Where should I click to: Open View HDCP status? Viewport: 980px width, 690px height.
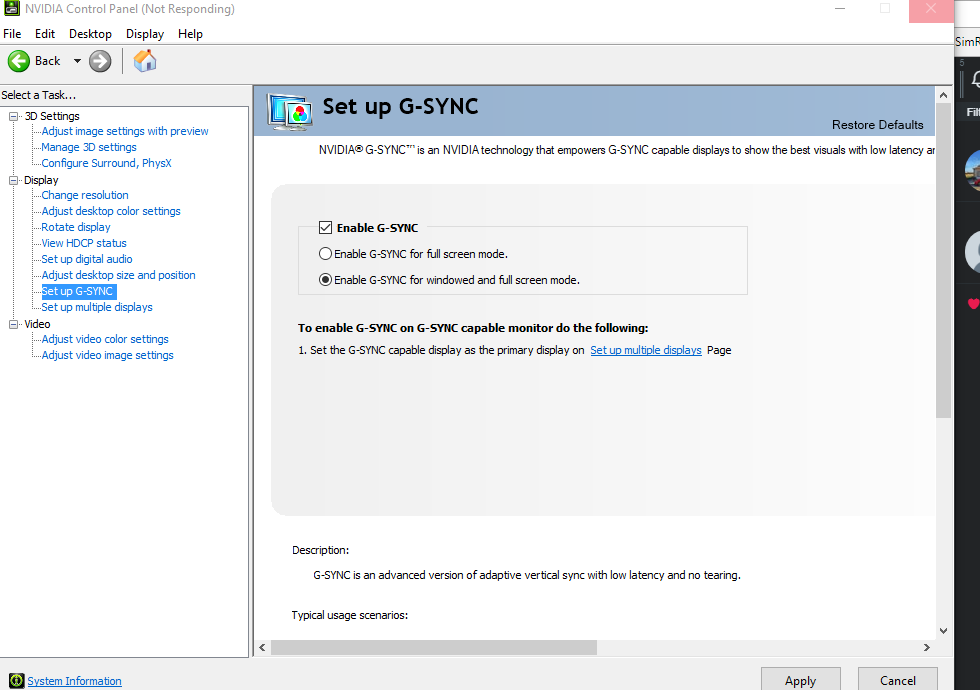point(84,243)
